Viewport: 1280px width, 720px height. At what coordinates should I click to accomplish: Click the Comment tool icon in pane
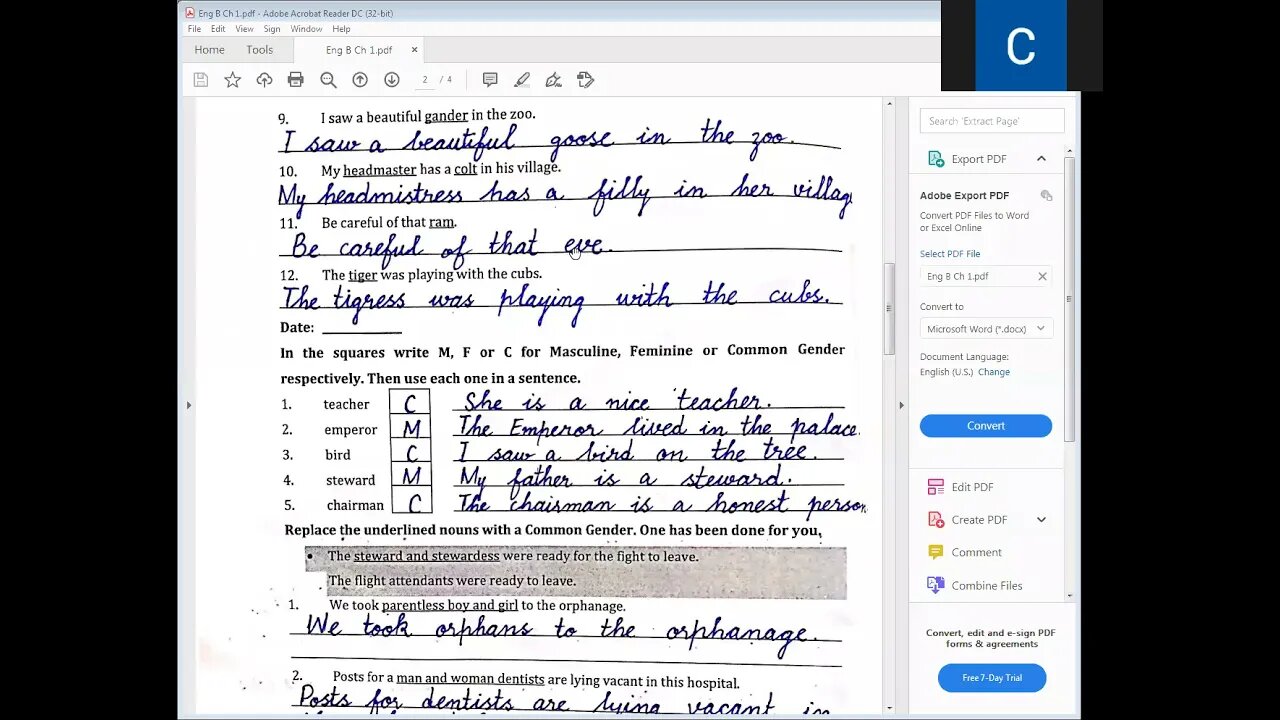pos(936,552)
